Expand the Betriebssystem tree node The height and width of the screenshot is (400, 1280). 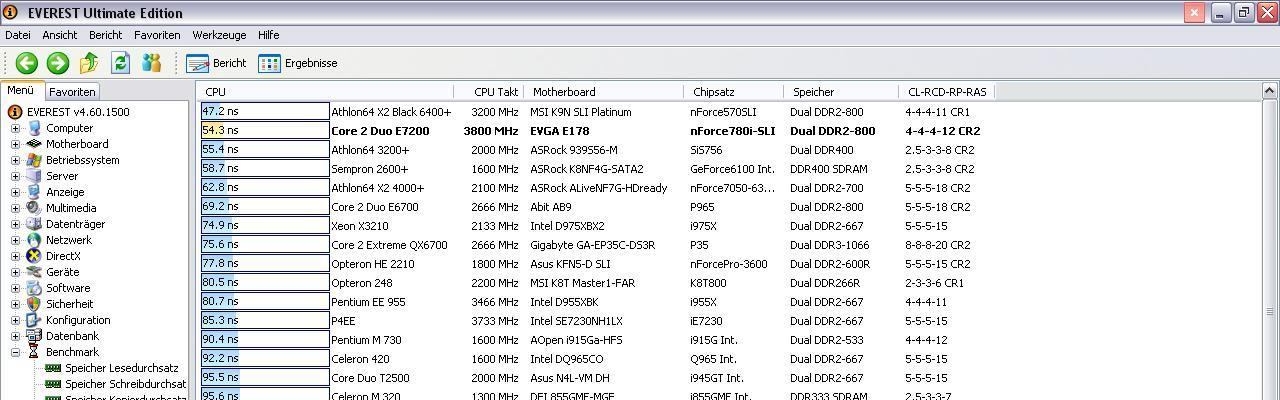point(15,160)
